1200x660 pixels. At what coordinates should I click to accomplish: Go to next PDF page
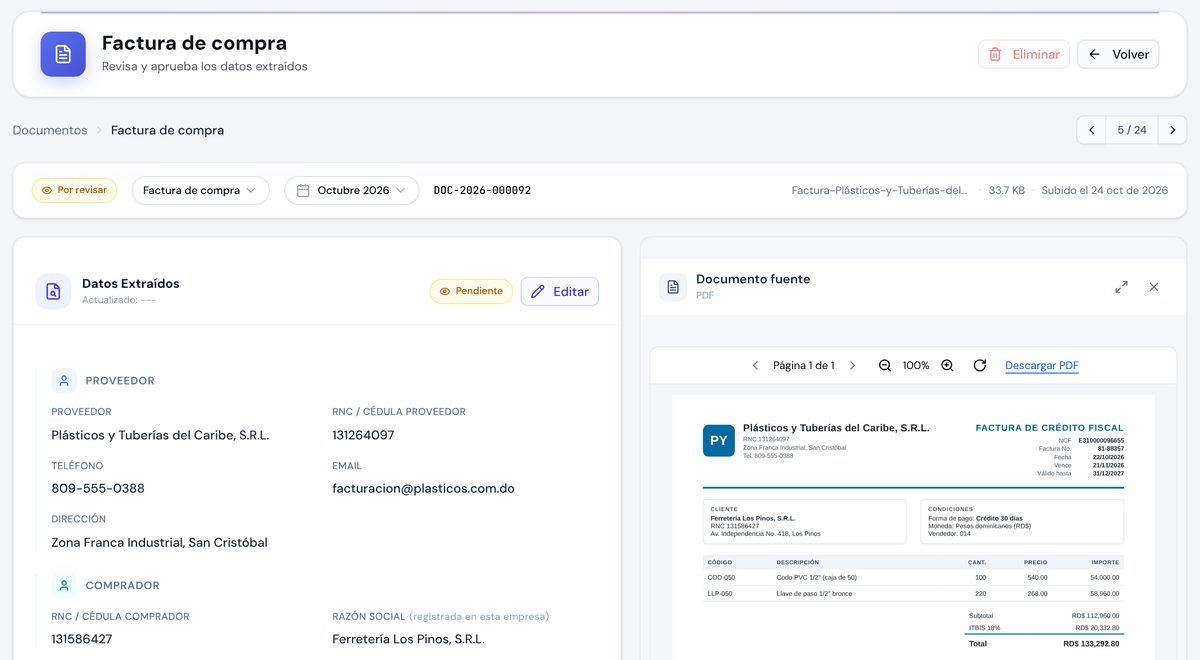pyautogui.click(x=852, y=366)
